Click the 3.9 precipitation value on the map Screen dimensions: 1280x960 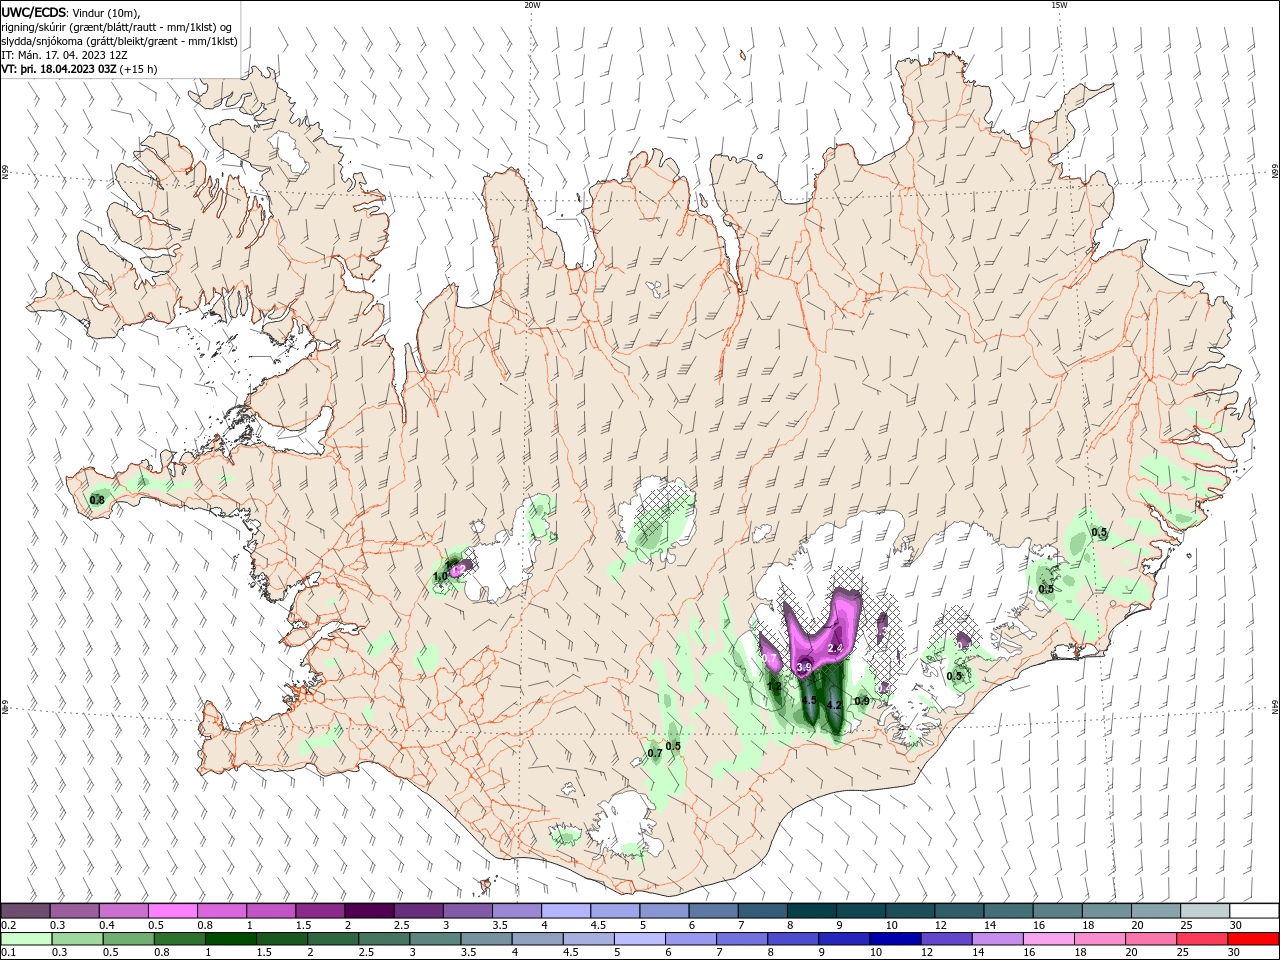click(803, 667)
